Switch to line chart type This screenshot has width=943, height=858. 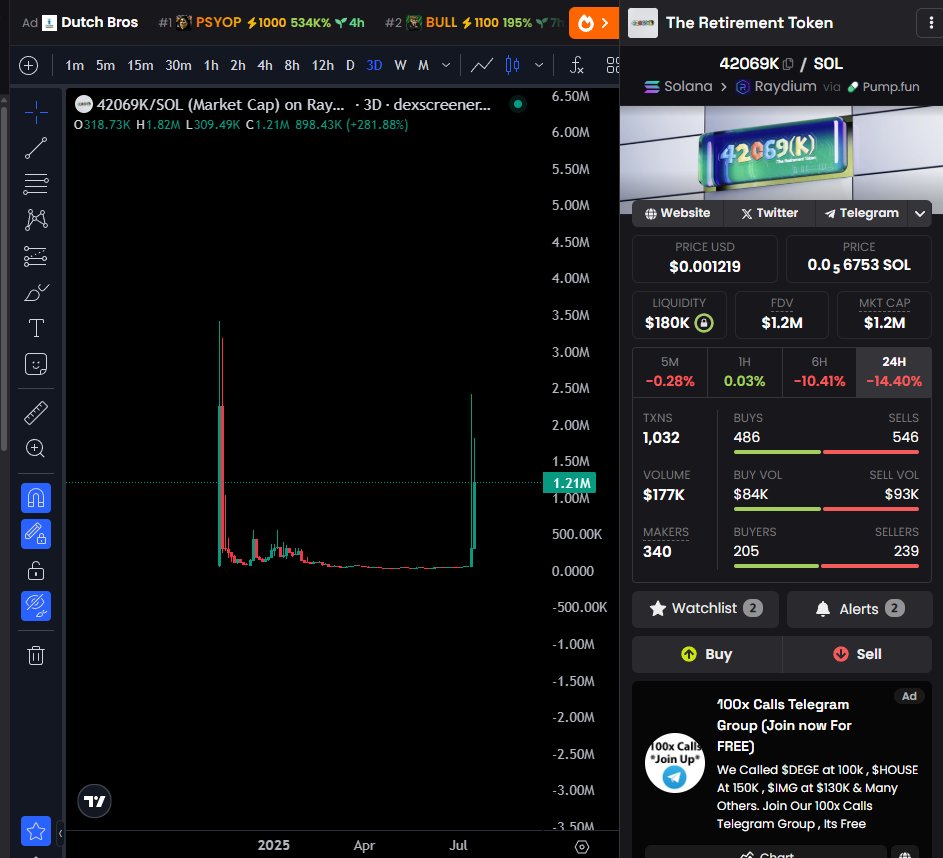482,65
